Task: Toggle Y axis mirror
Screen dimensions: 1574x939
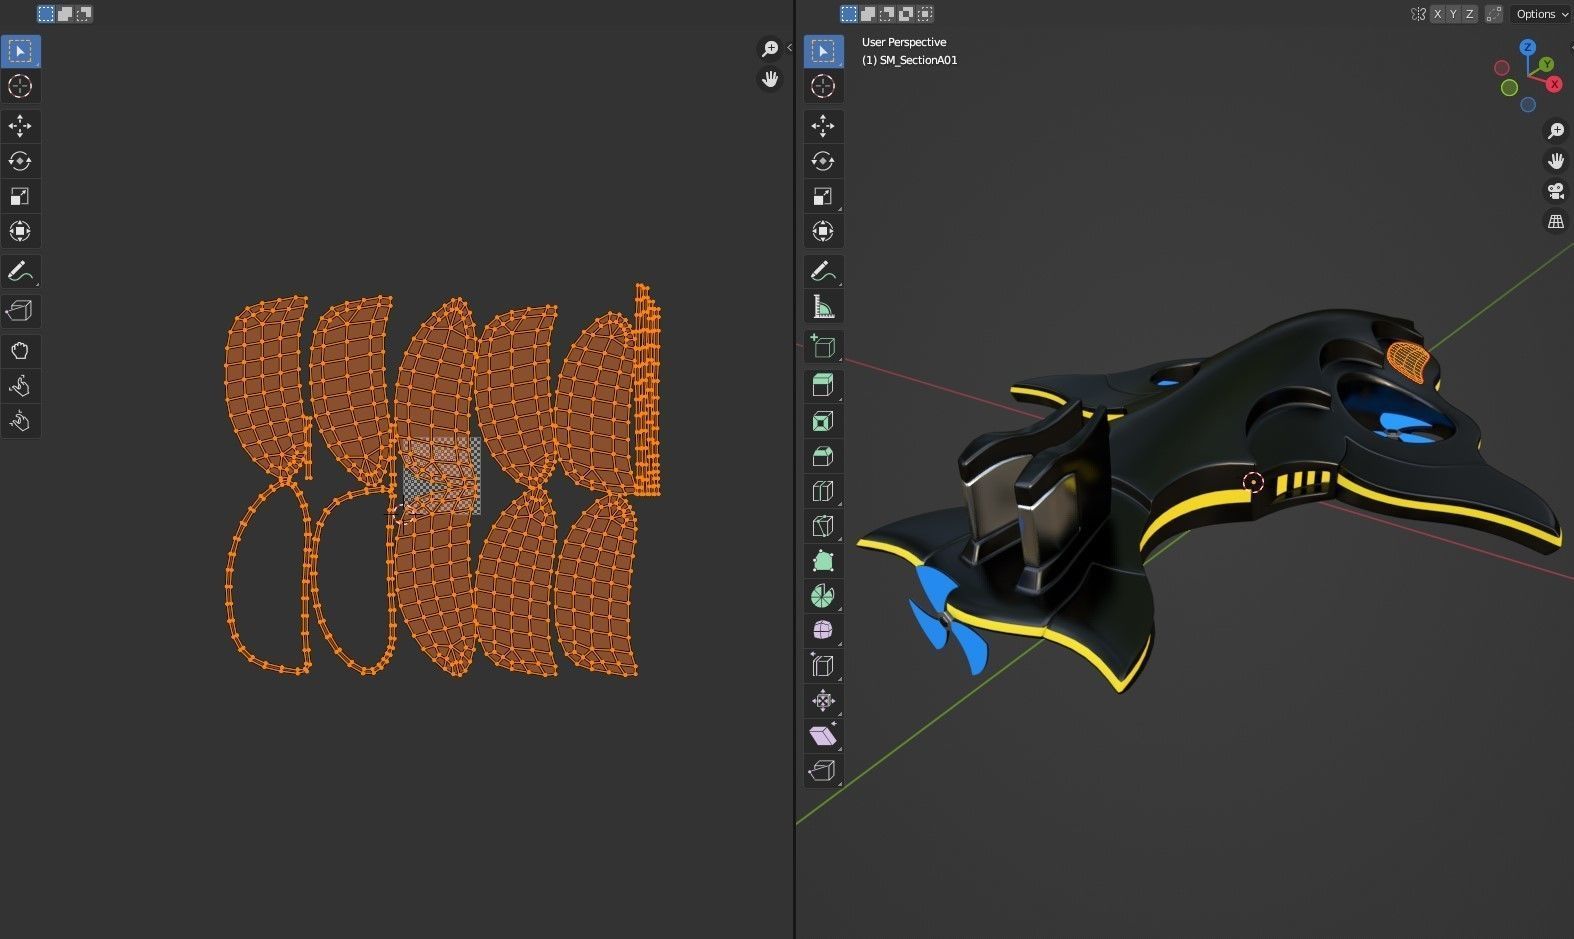Action: pyautogui.click(x=1454, y=14)
